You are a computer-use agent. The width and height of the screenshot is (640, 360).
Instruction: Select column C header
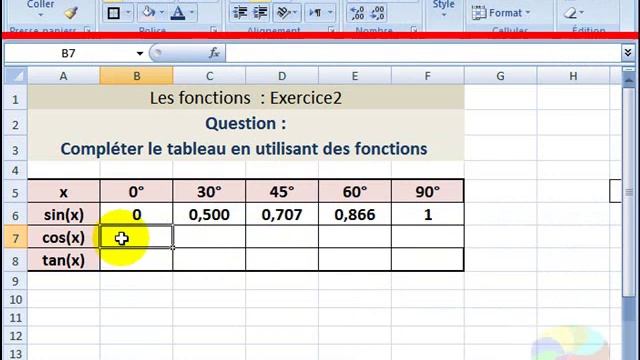tap(209, 76)
